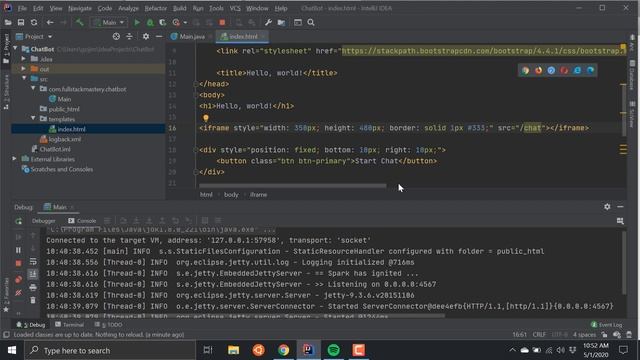The height and width of the screenshot is (360, 640).
Task: Open the VCS menu
Action: coord(235,8)
